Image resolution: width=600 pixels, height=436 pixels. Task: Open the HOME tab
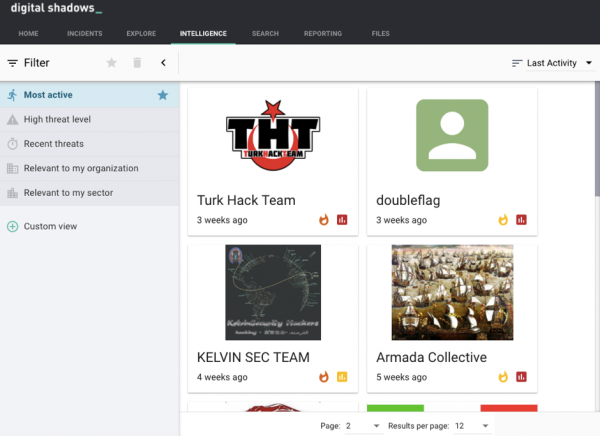(28, 34)
